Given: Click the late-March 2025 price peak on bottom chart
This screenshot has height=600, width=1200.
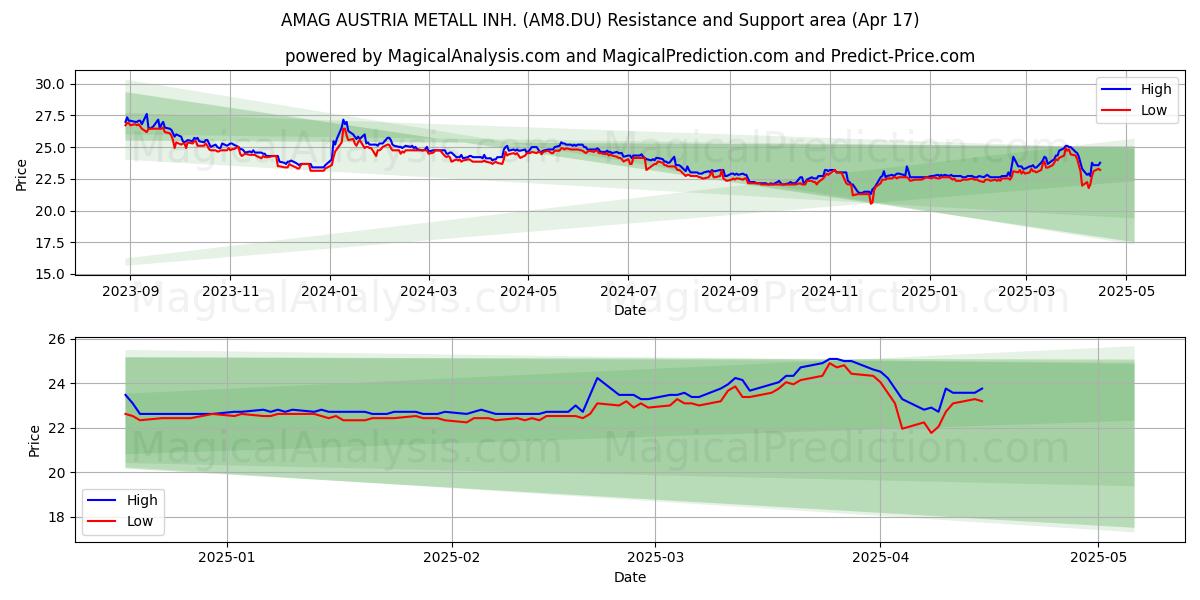Looking at the screenshot, I should [x=832, y=359].
